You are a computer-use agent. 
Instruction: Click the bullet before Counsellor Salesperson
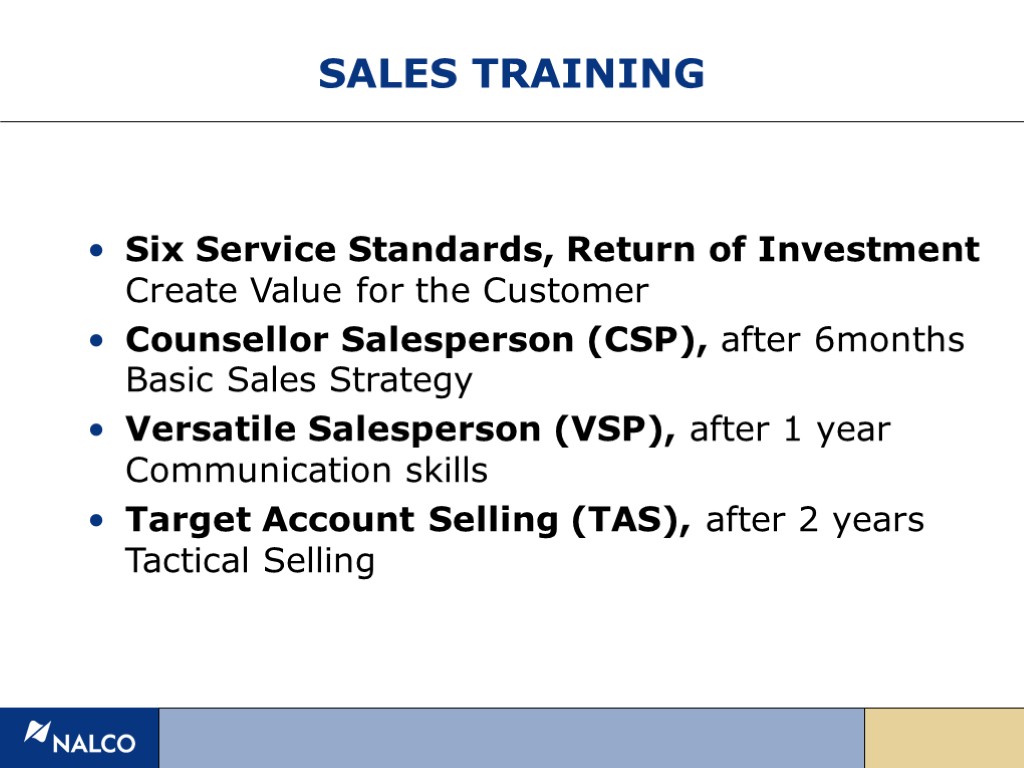94,342
